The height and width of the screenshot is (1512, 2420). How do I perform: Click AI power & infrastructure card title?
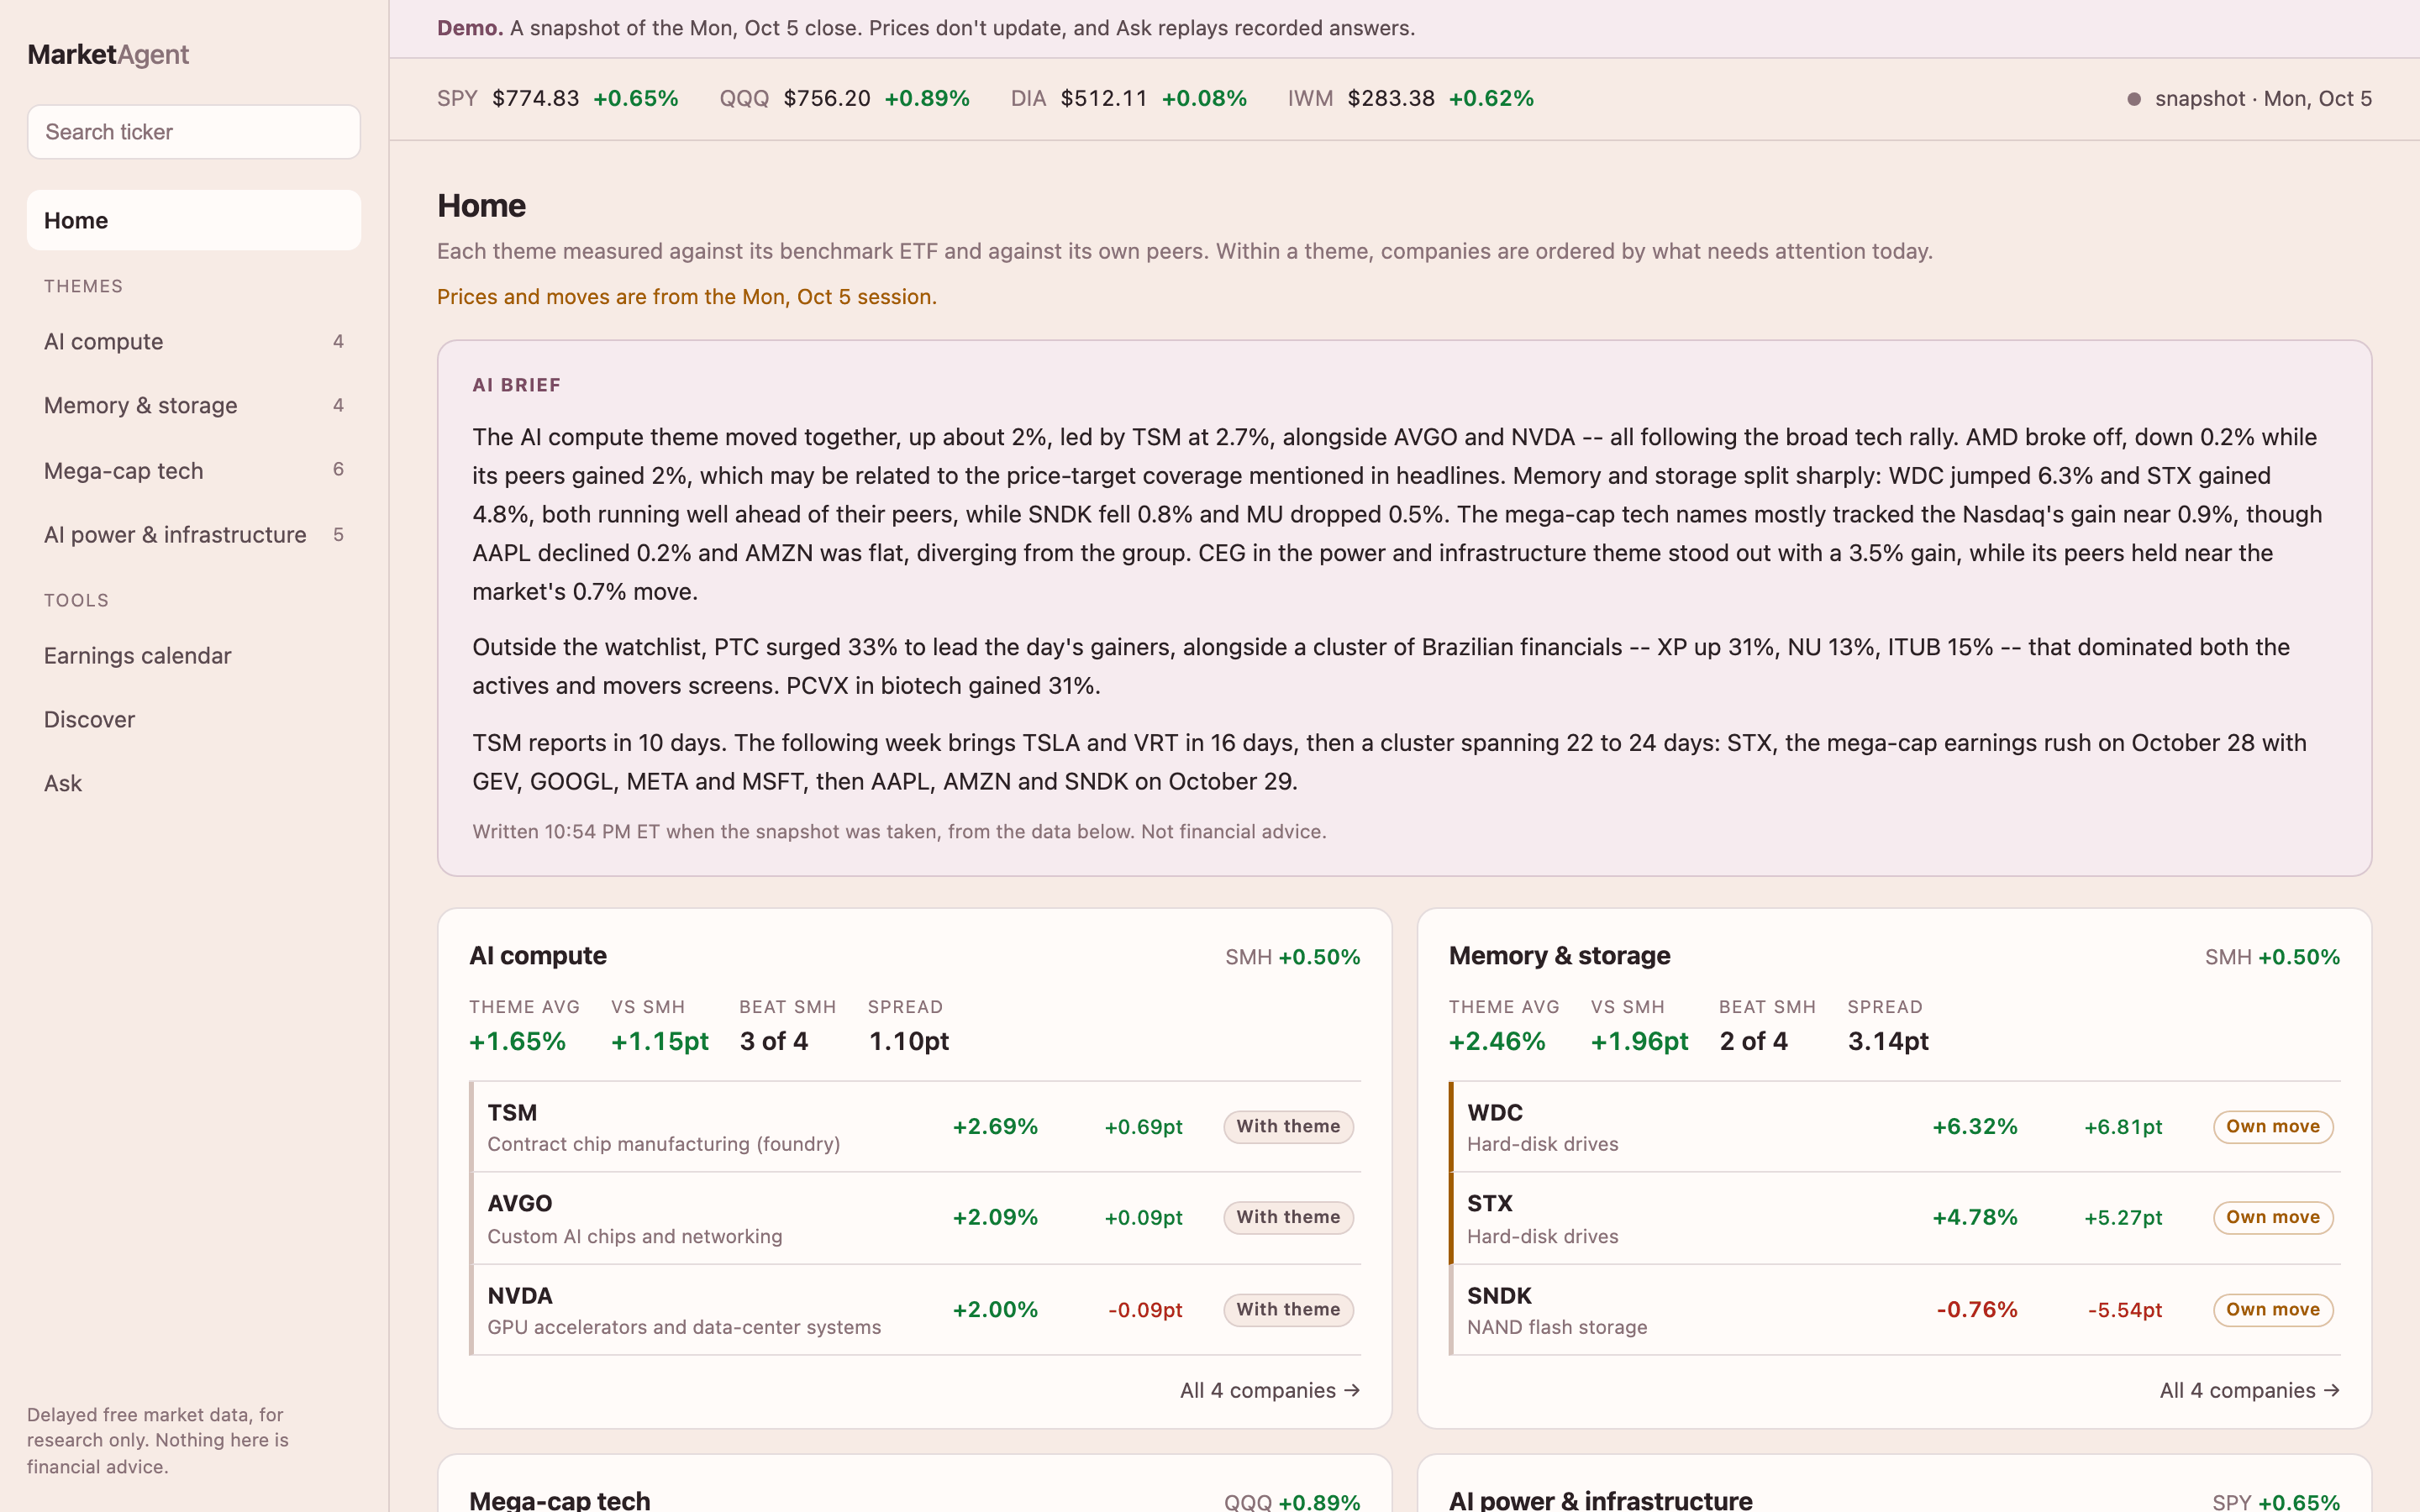pos(1600,1500)
